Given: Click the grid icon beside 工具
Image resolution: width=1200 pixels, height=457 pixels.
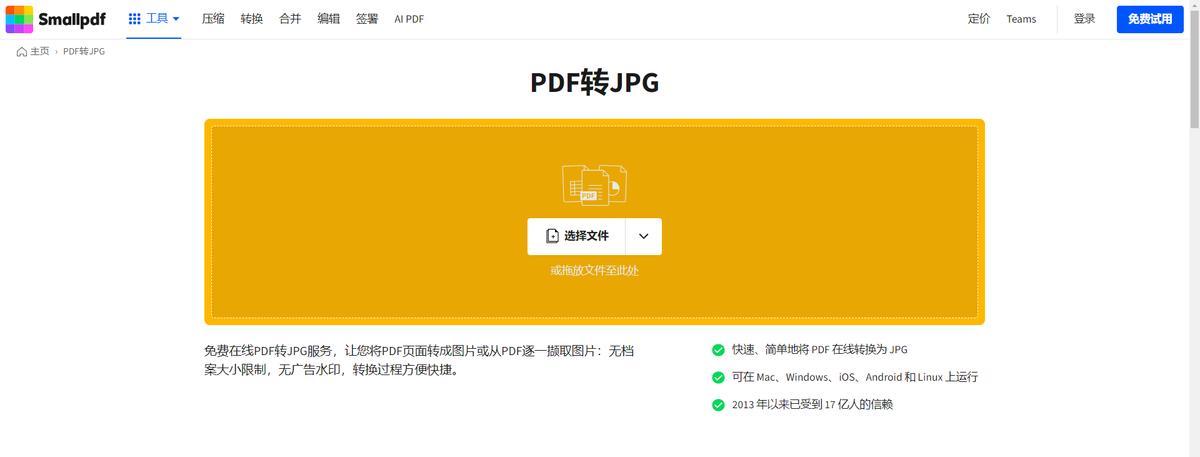Looking at the screenshot, I should (135, 19).
